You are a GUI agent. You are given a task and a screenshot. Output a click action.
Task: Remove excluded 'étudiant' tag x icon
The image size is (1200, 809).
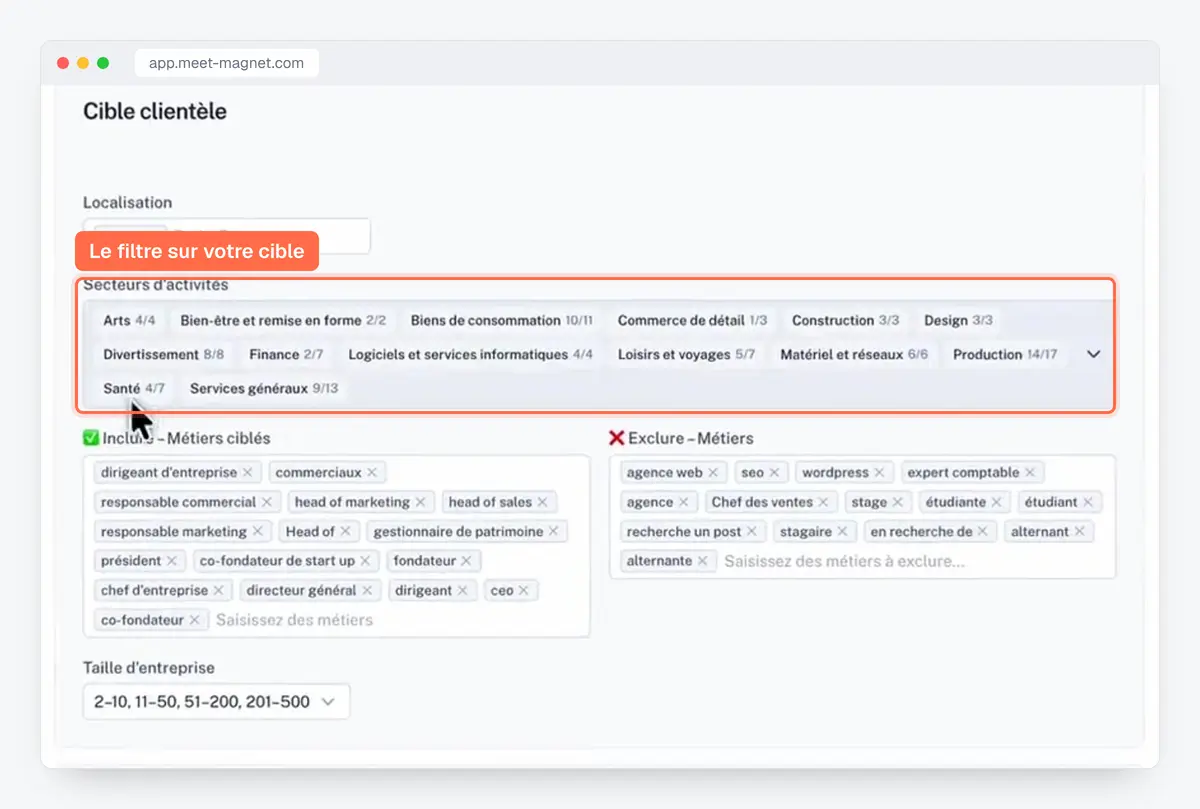point(1087,502)
